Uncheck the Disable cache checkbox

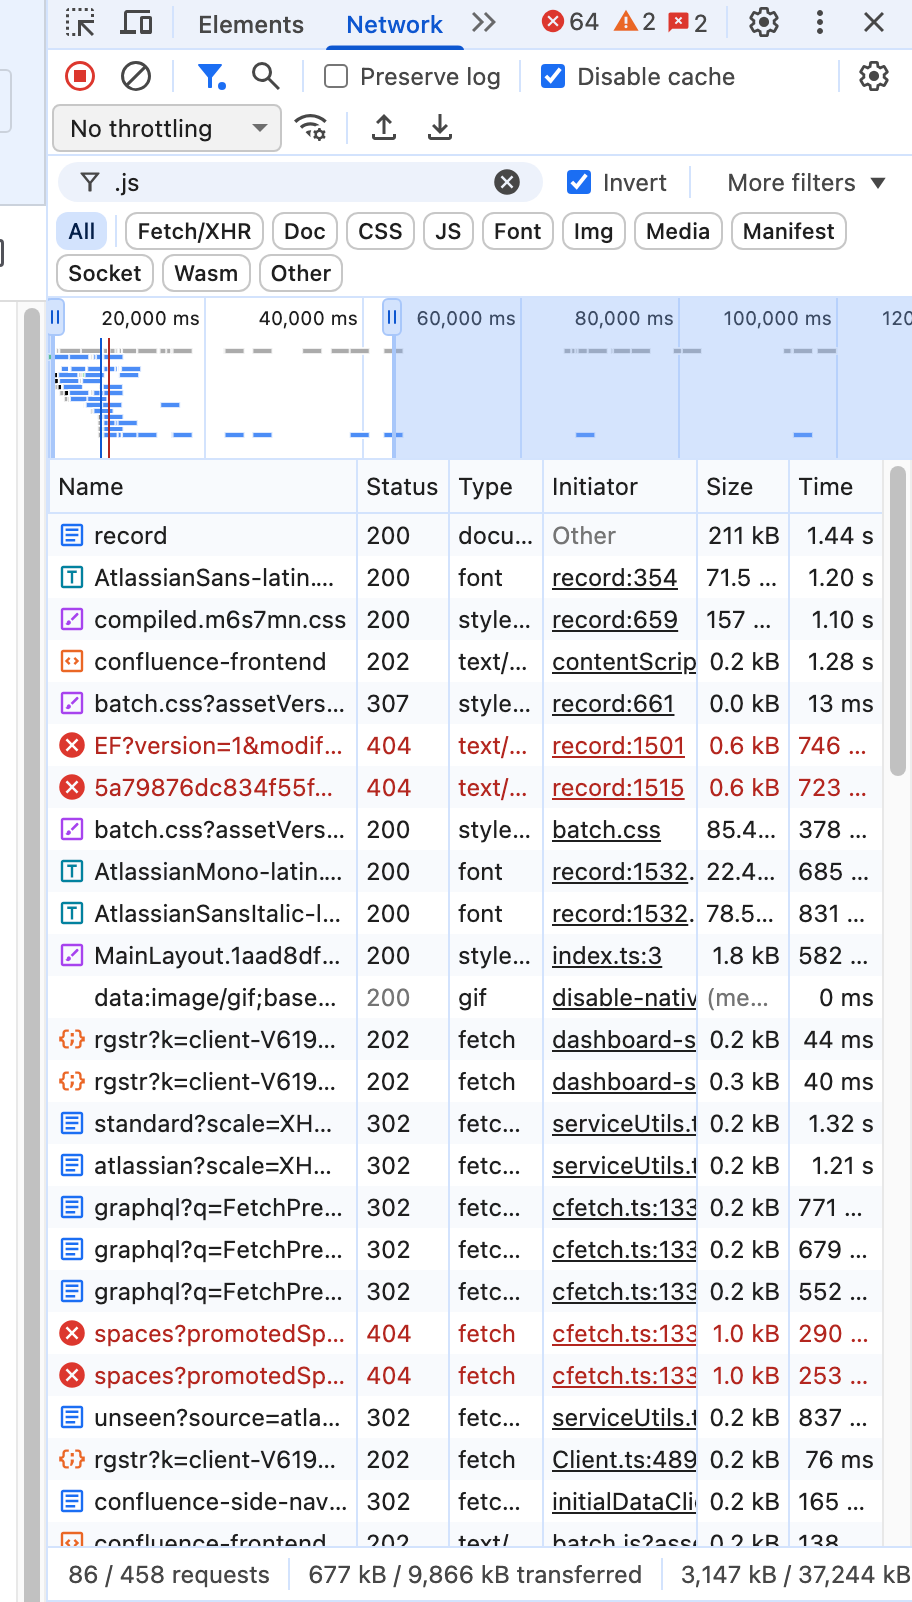coord(553,77)
